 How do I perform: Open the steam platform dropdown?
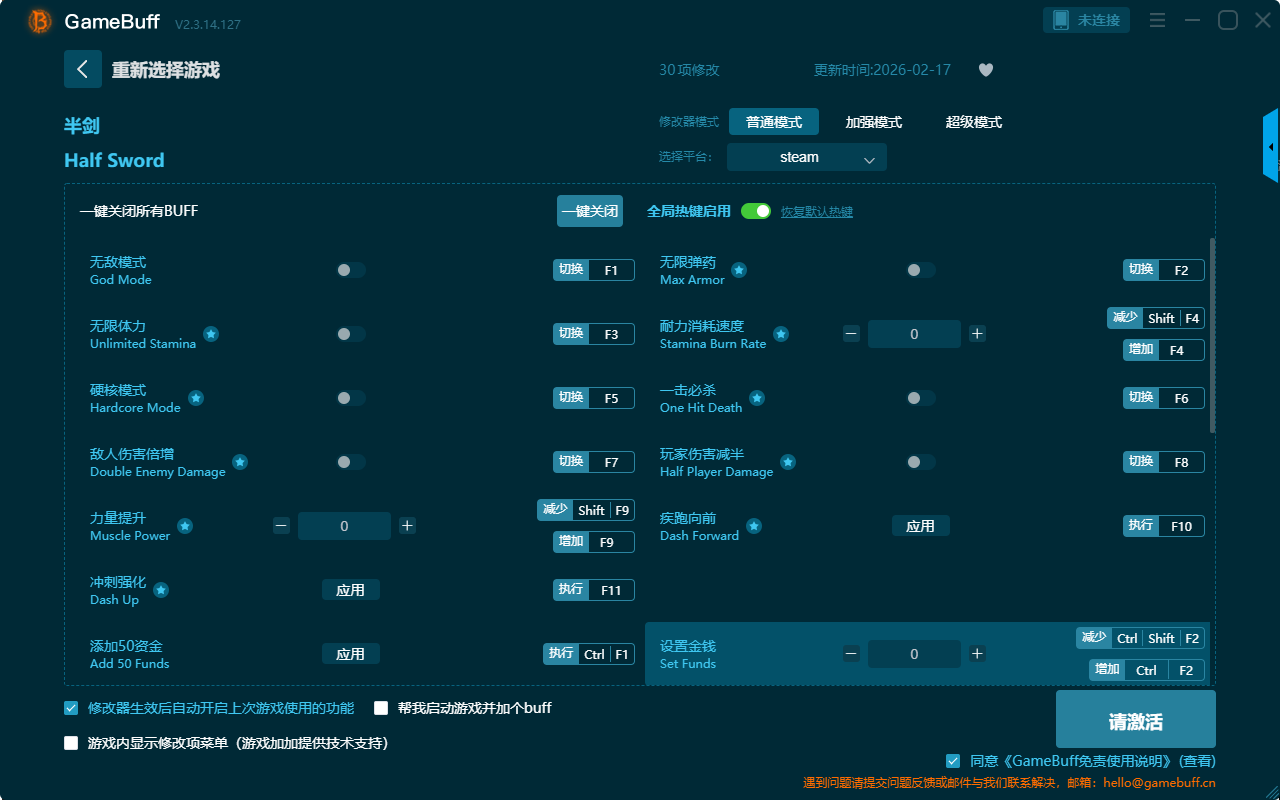tap(806, 157)
